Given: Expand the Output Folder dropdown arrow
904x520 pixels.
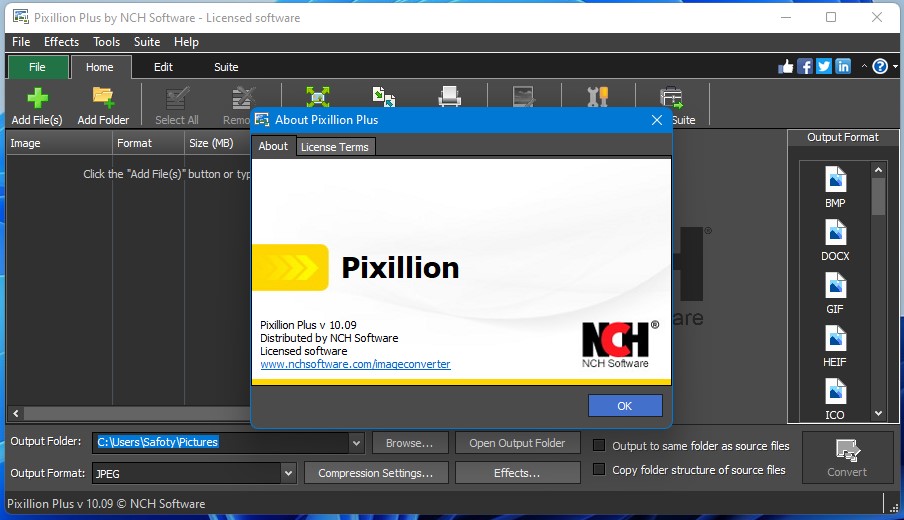Looking at the screenshot, I should tap(356, 443).
